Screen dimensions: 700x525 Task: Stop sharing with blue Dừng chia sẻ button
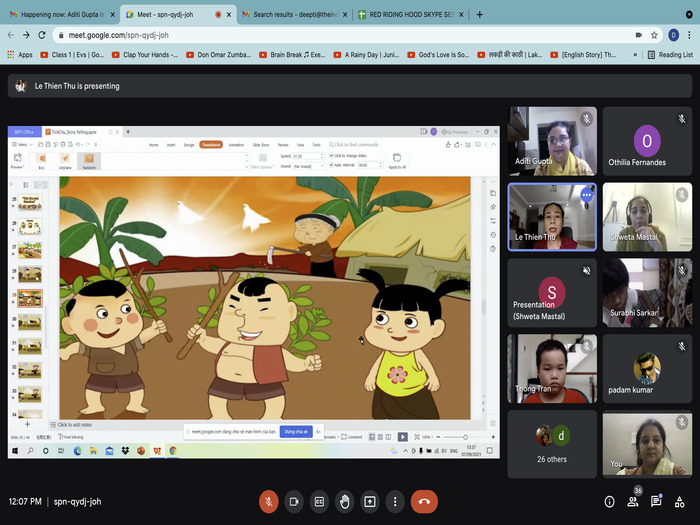pyautogui.click(x=296, y=431)
